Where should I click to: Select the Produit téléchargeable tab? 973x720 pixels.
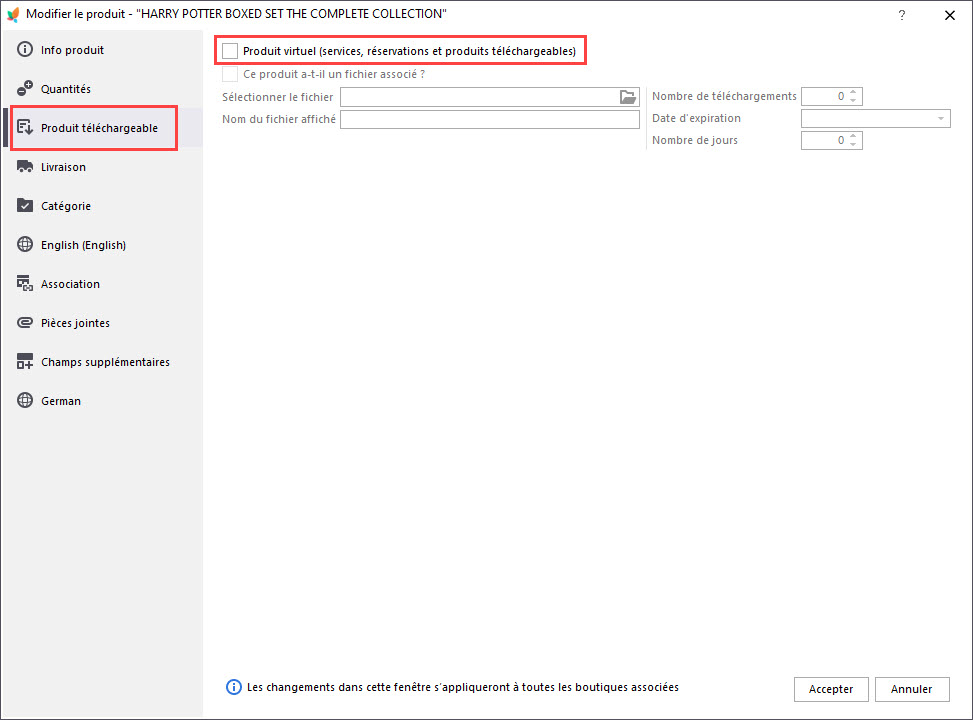[x=102, y=128]
